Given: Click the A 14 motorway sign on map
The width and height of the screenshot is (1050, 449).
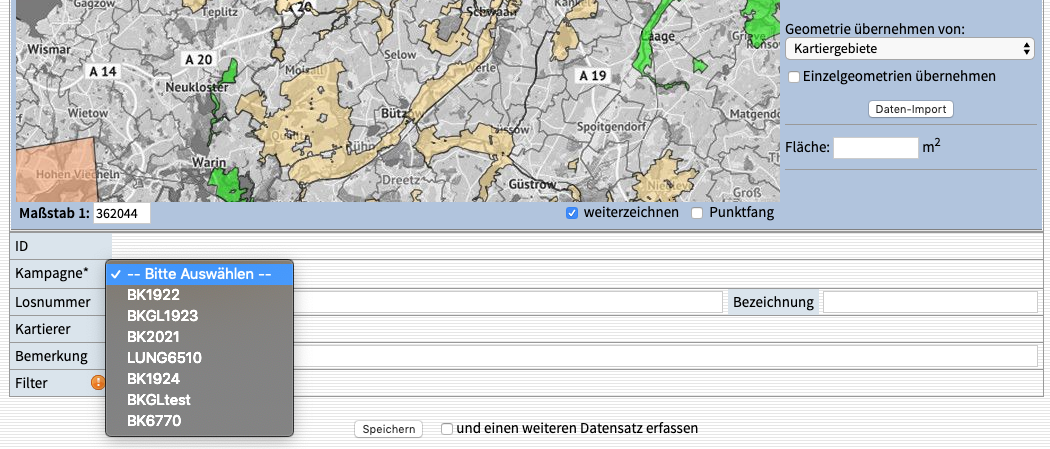Looking at the screenshot, I should (102, 71).
